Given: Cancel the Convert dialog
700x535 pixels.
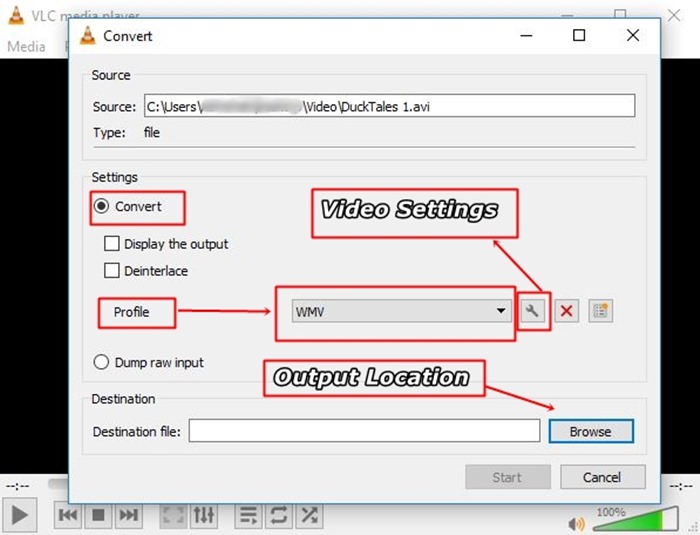Looking at the screenshot, I should [x=602, y=477].
